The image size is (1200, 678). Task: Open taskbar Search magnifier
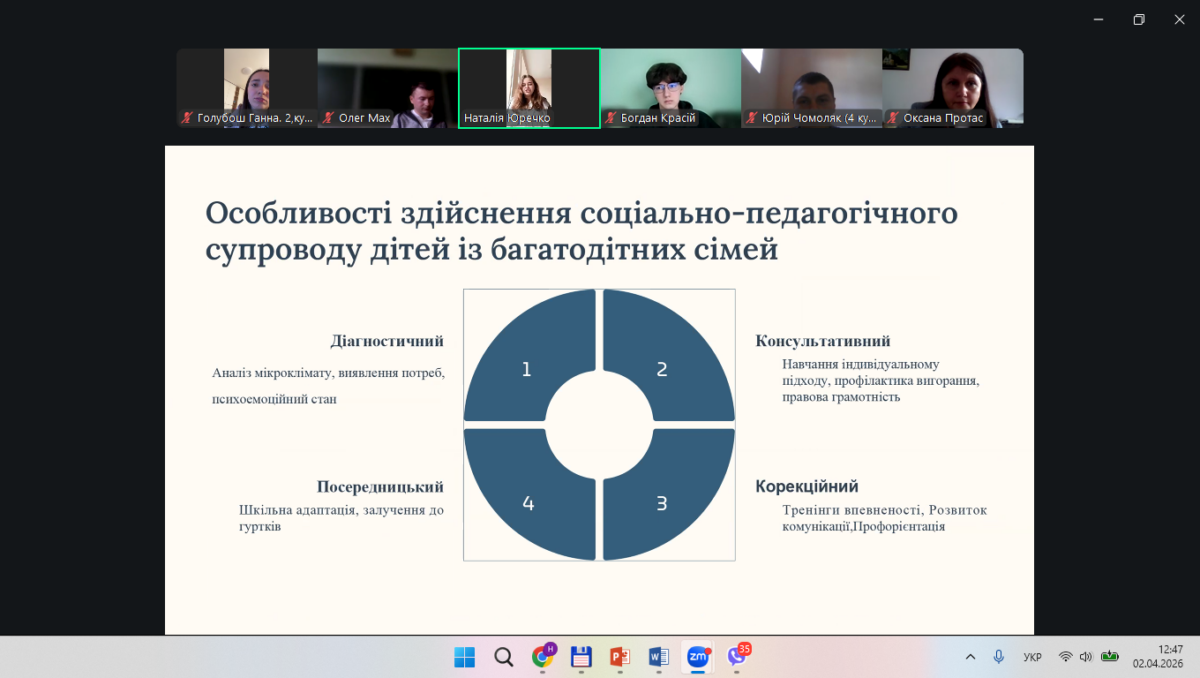[x=504, y=657]
